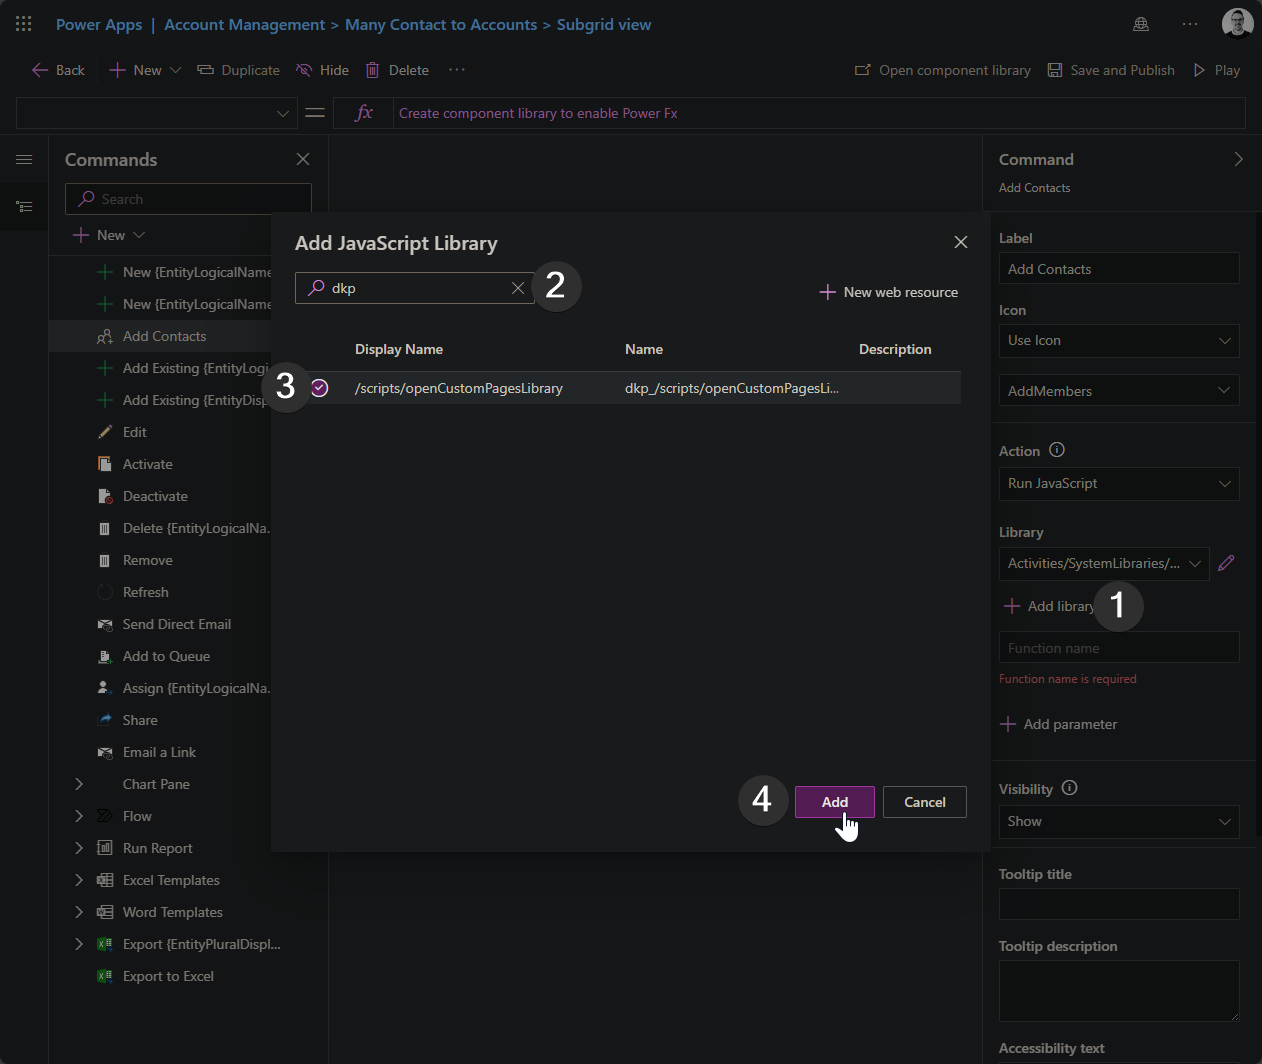Image resolution: width=1262 pixels, height=1064 pixels.
Task: Select the Share command
Action: (x=140, y=720)
